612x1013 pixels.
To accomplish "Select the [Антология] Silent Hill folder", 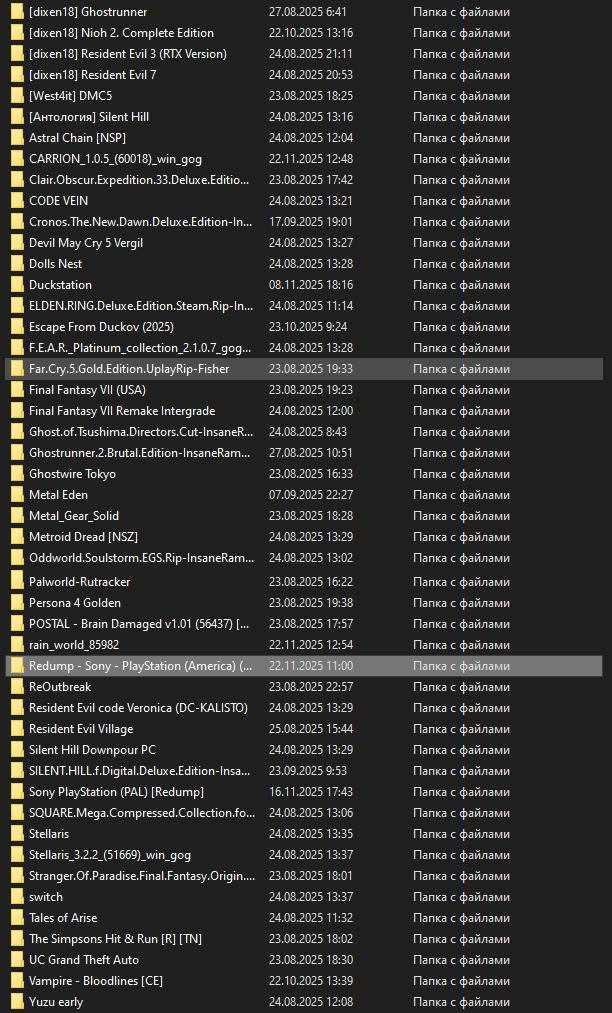I will pos(89,117).
